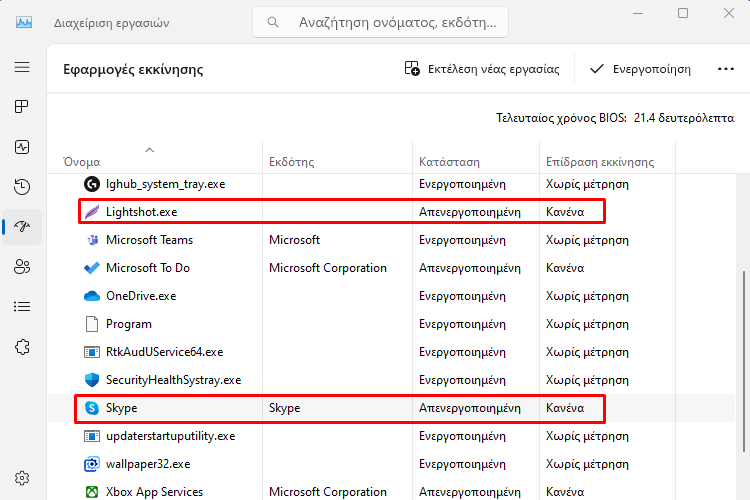Click the Lightshot feather icon

coord(92,211)
